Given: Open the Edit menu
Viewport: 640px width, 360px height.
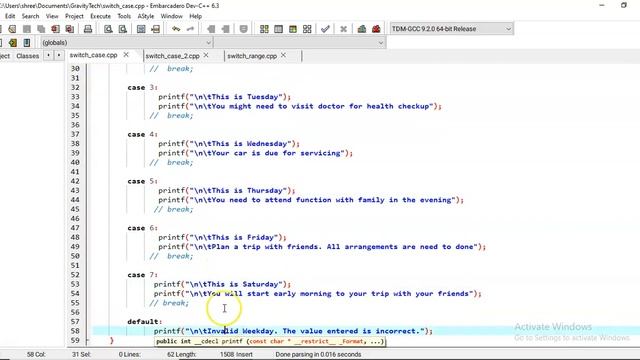Looking at the screenshot, I should pos(10,16).
